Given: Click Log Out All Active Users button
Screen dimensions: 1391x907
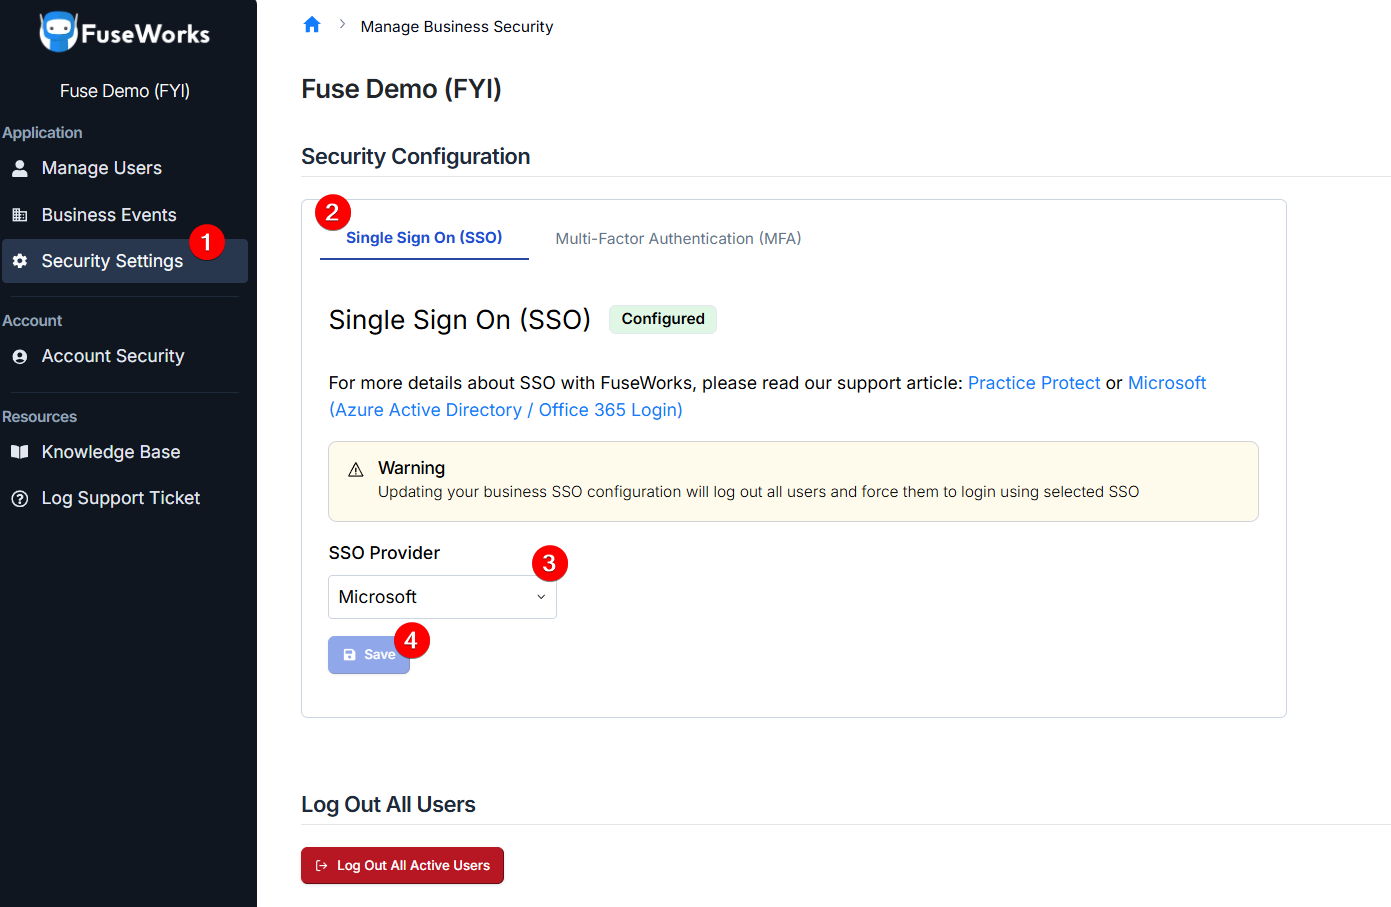Looking at the screenshot, I should pos(402,866).
